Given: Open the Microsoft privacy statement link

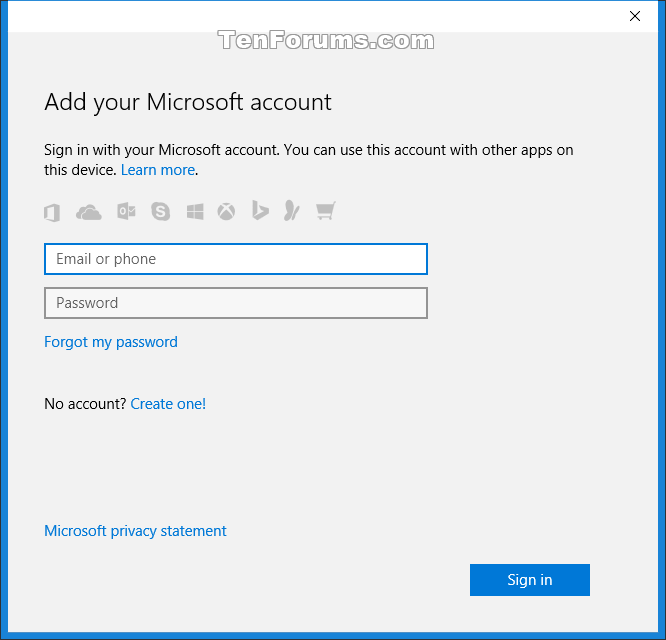Looking at the screenshot, I should pos(135,531).
